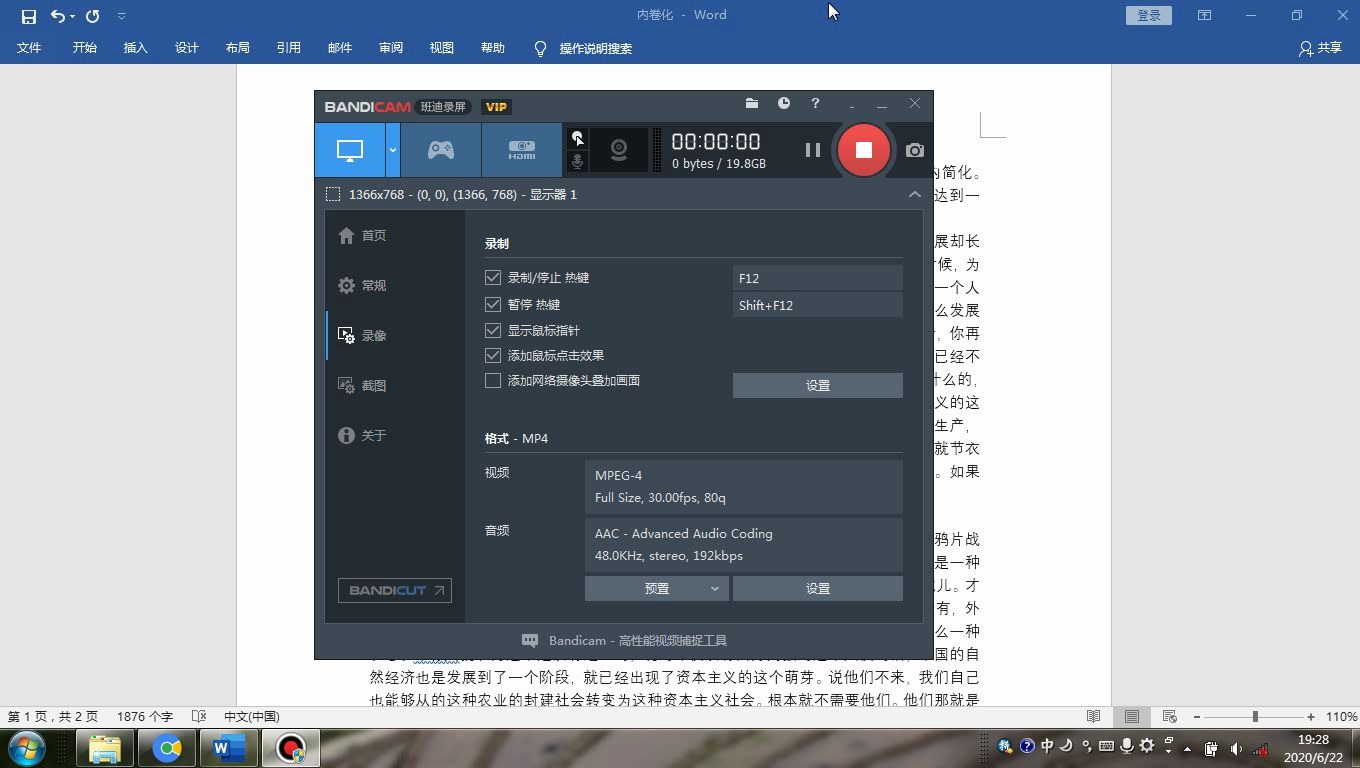Toggle microphone recording icon in Bandicam

pos(577,162)
